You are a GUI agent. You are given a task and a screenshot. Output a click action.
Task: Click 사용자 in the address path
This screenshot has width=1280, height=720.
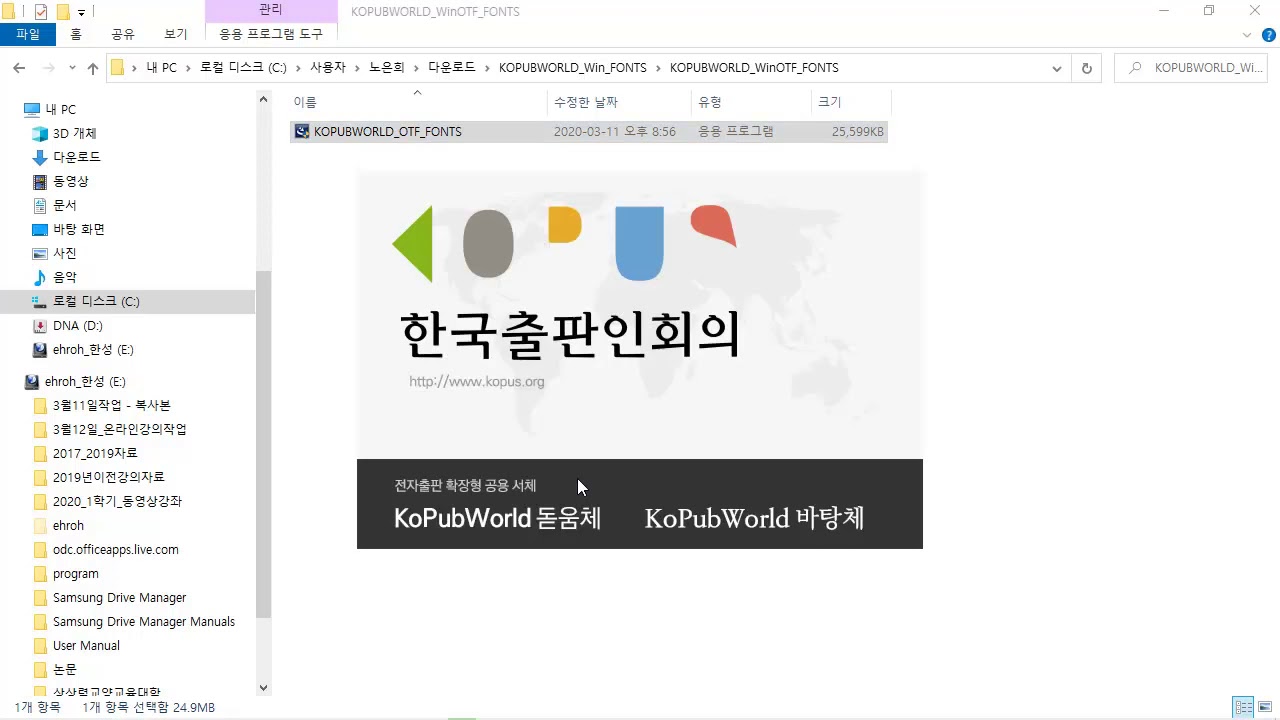tap(327, 68)
